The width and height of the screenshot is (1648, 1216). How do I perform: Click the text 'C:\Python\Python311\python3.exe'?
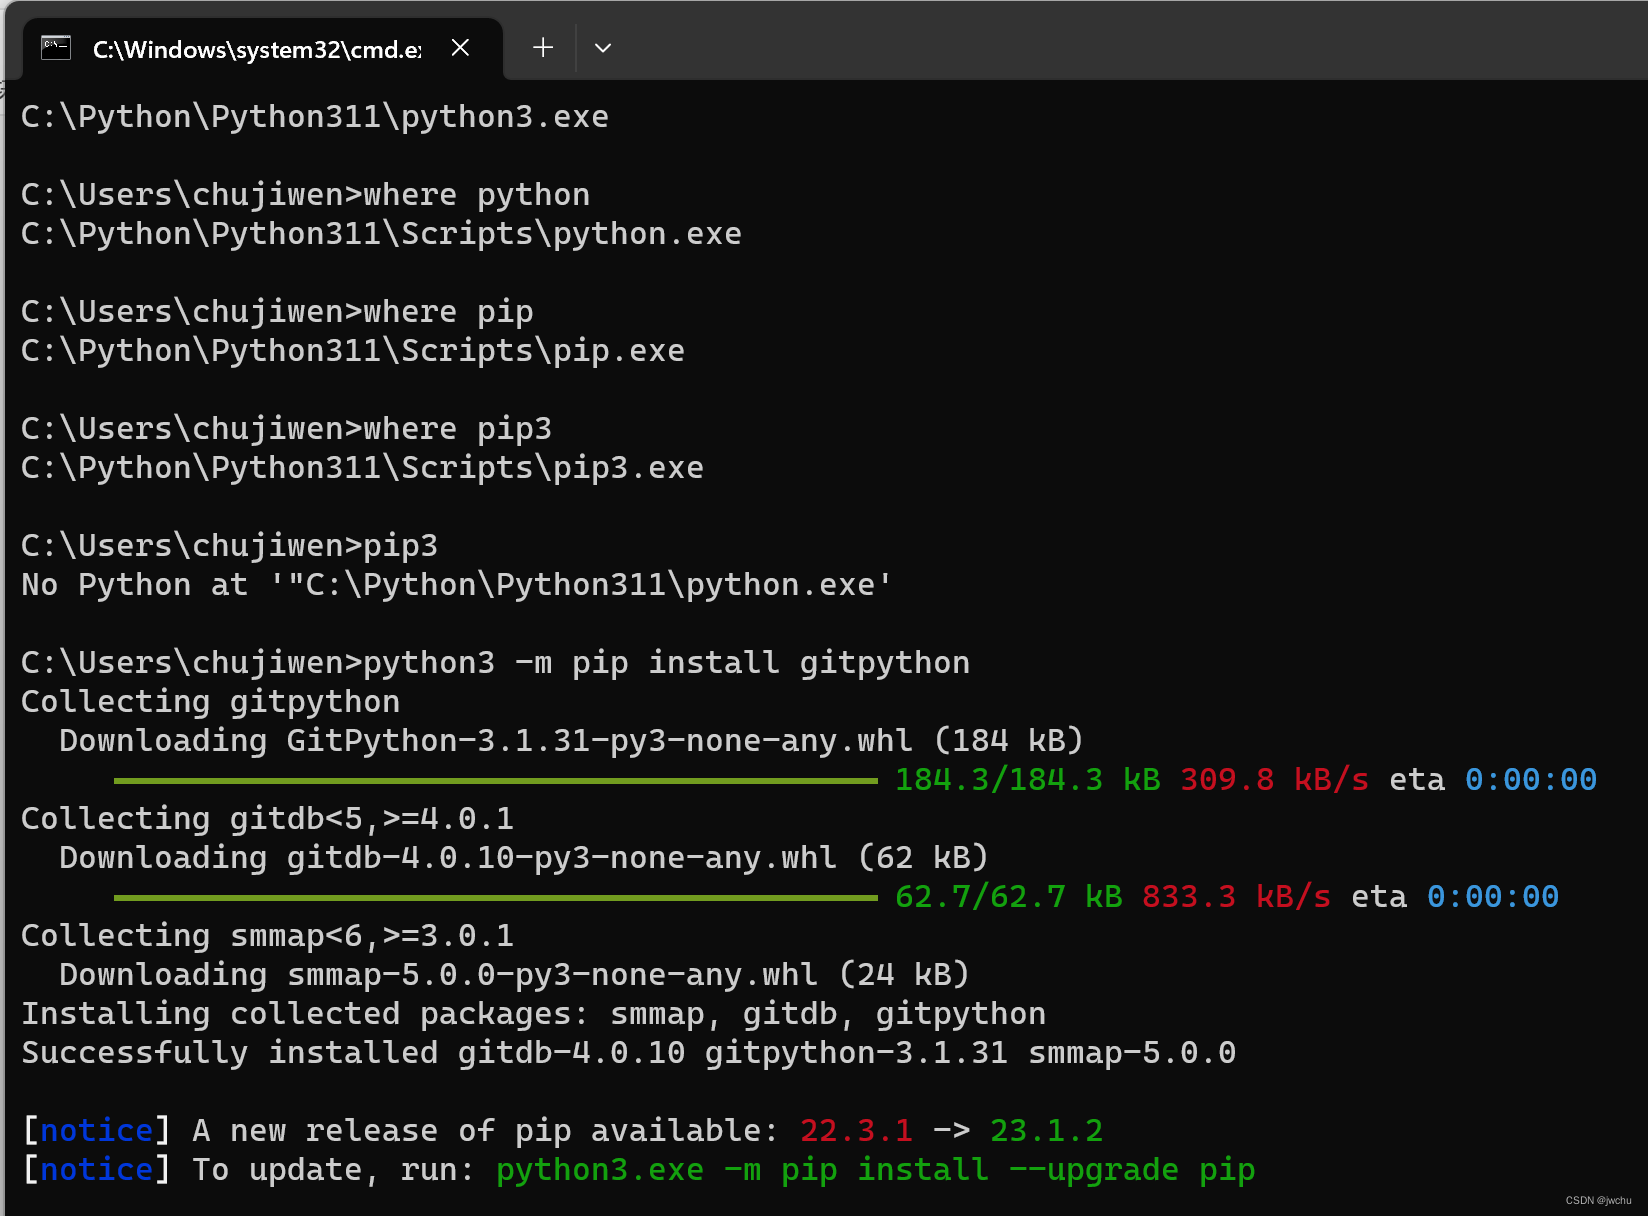point(315,117)
